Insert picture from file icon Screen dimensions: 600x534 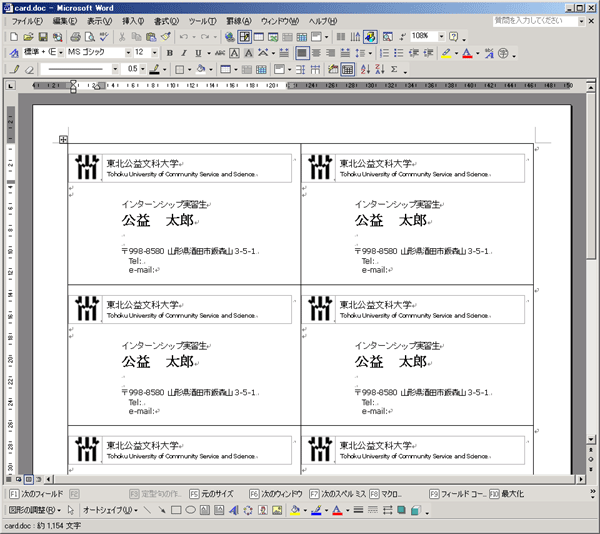point(277,510)
